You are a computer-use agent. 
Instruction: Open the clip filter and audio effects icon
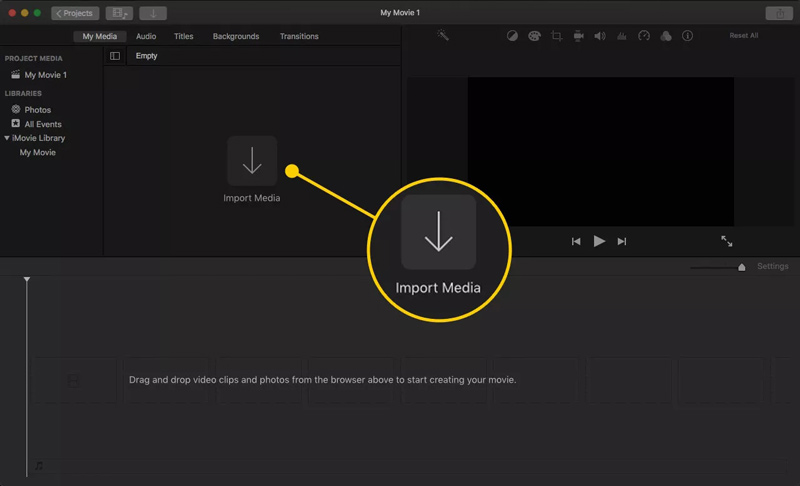click(666, 36)
